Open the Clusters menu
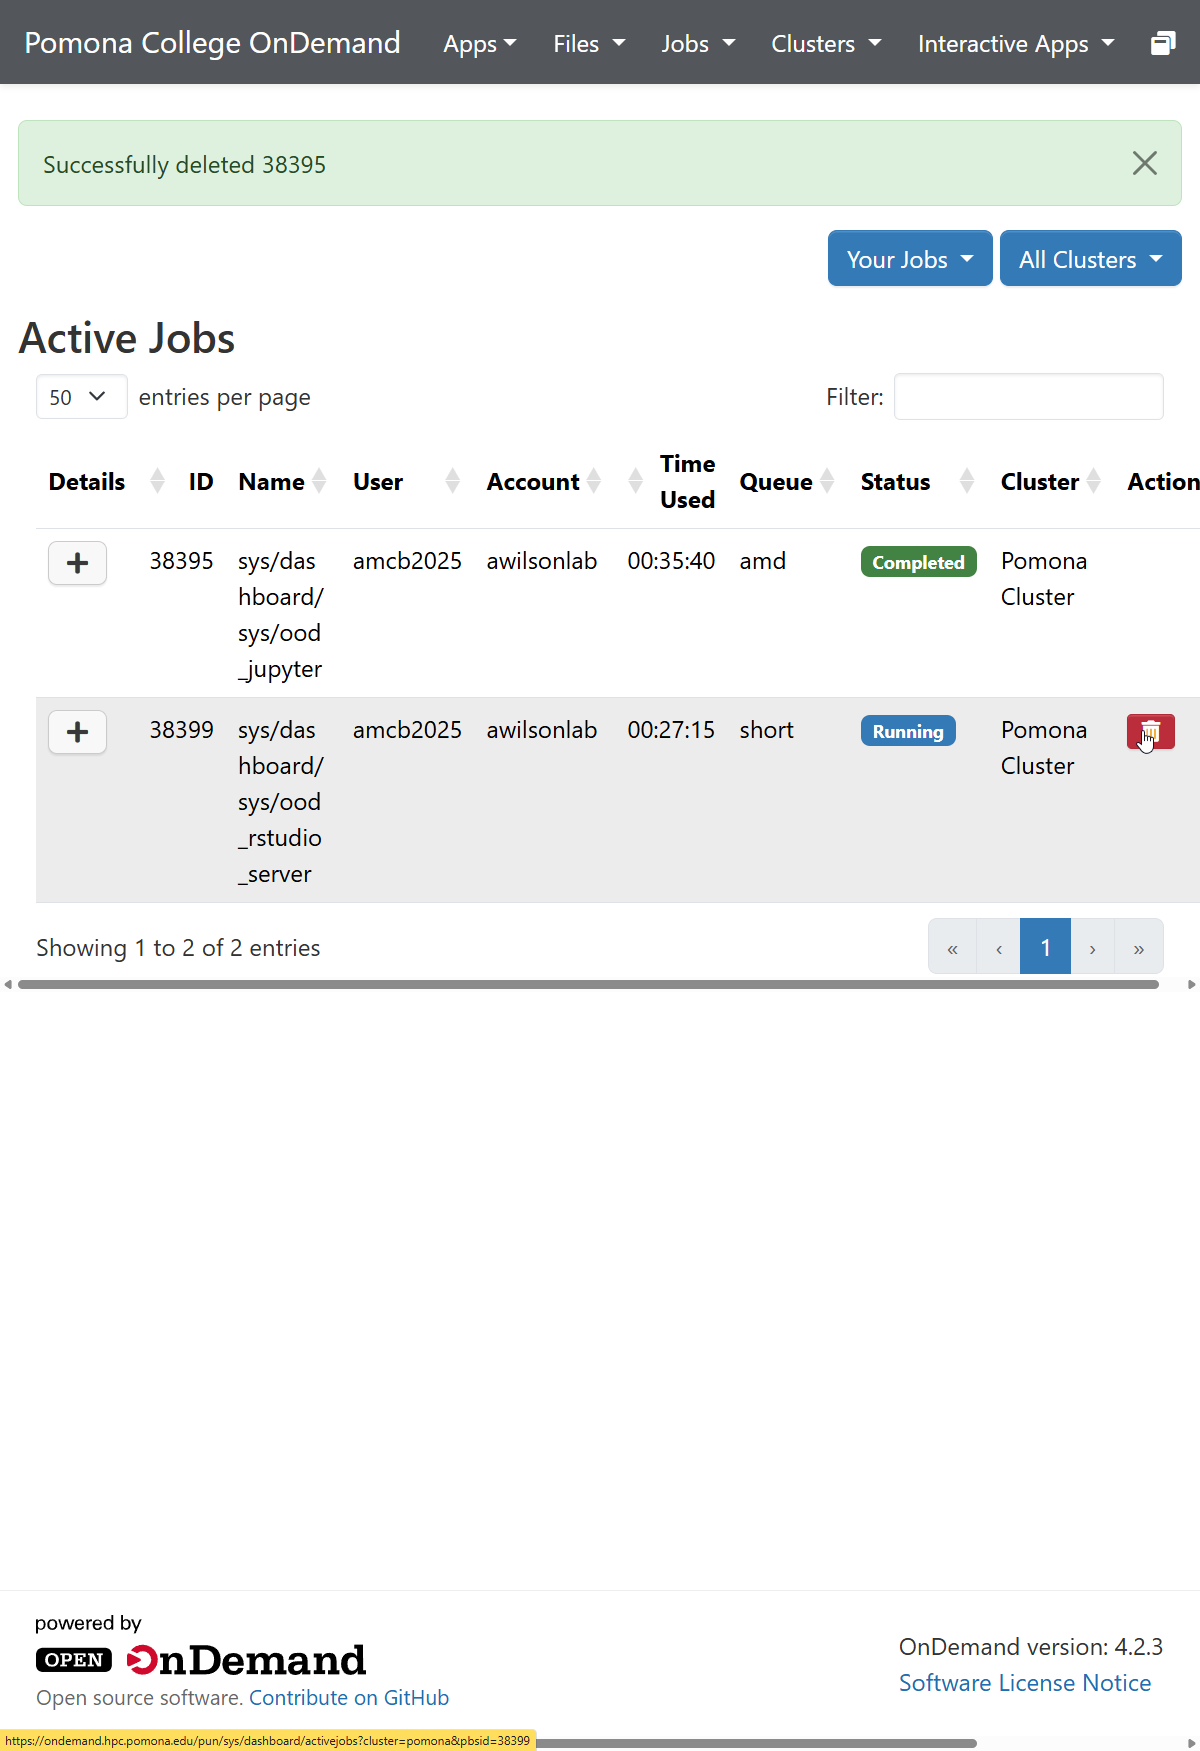This screenshot has height=1751, width=1200. click(826, 44)
